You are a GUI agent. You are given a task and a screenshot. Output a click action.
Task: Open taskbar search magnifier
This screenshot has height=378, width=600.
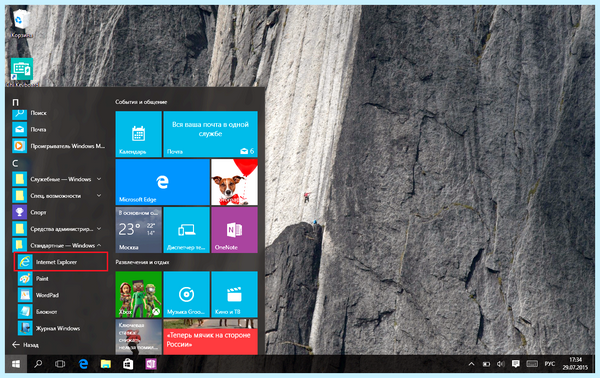click(x=38, y=364)
